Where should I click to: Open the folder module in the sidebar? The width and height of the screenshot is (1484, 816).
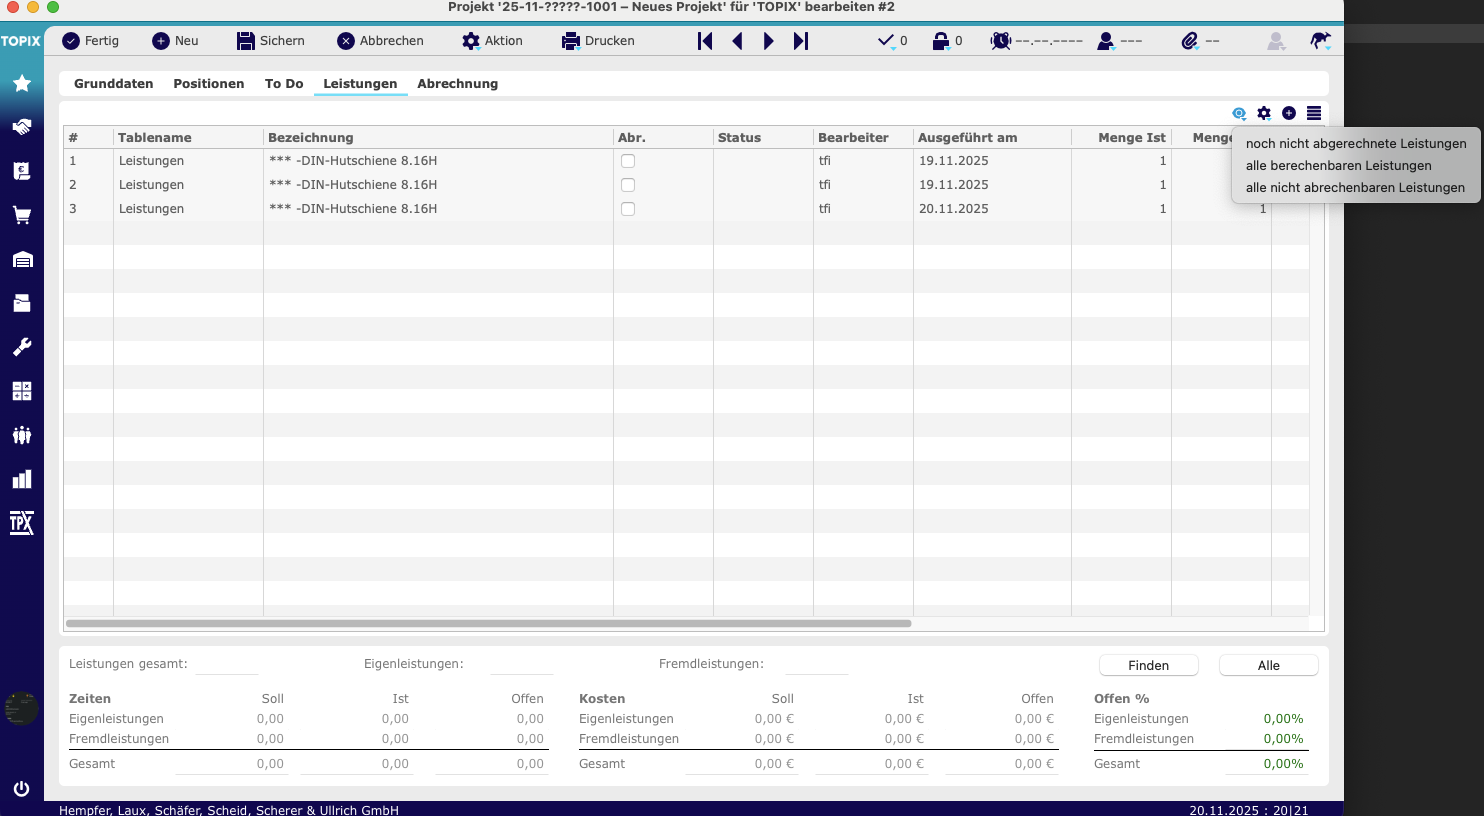coord(22,303)
